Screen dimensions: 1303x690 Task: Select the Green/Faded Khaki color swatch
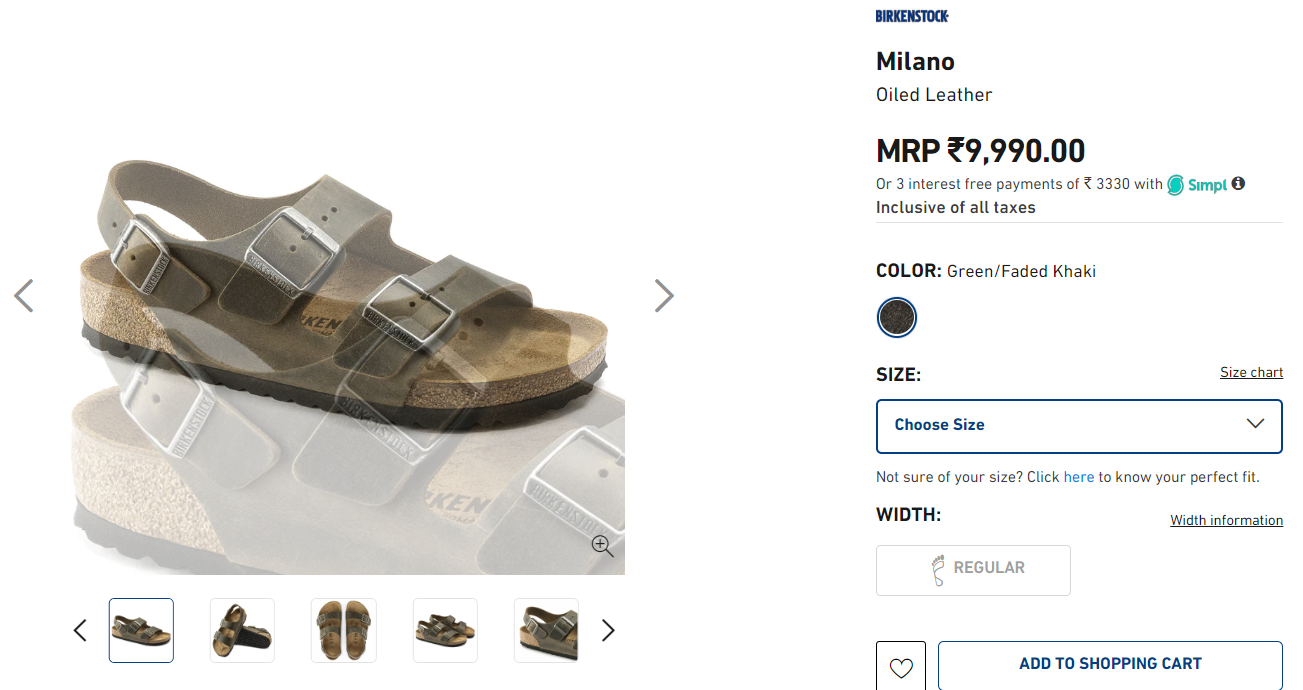coord(896,317)
